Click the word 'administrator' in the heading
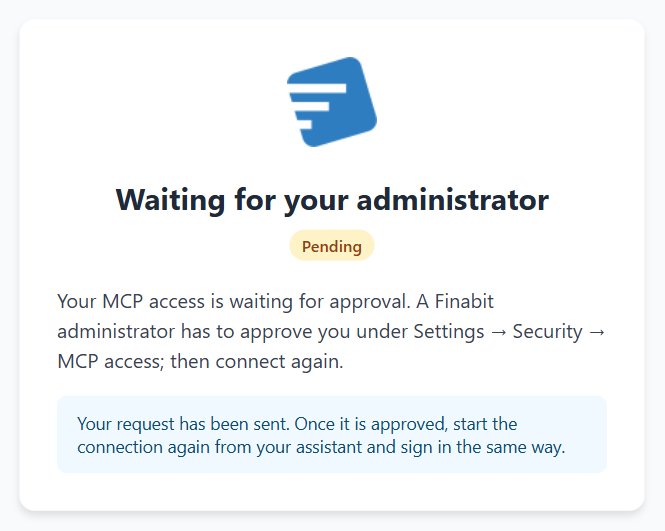 click(453, 200)
